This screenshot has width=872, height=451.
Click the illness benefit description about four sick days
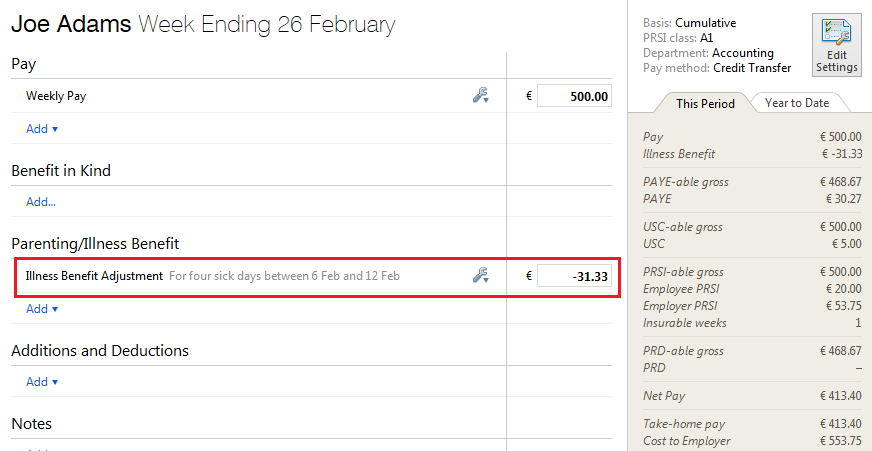tap(284, 276)
